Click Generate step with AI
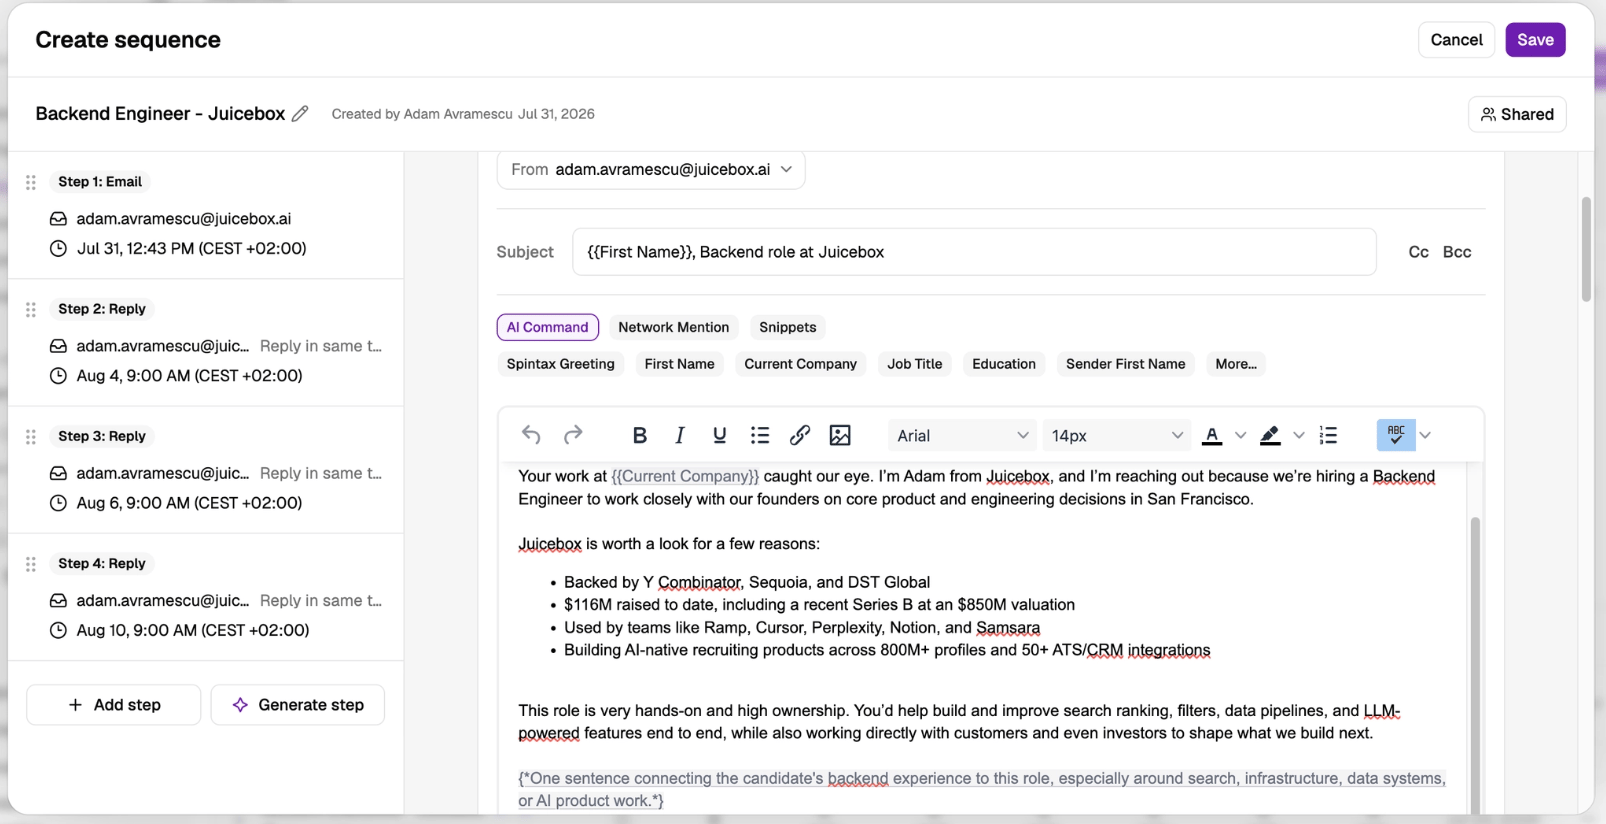This screenshot has width=1606, height=824. [x=298, y=705]
